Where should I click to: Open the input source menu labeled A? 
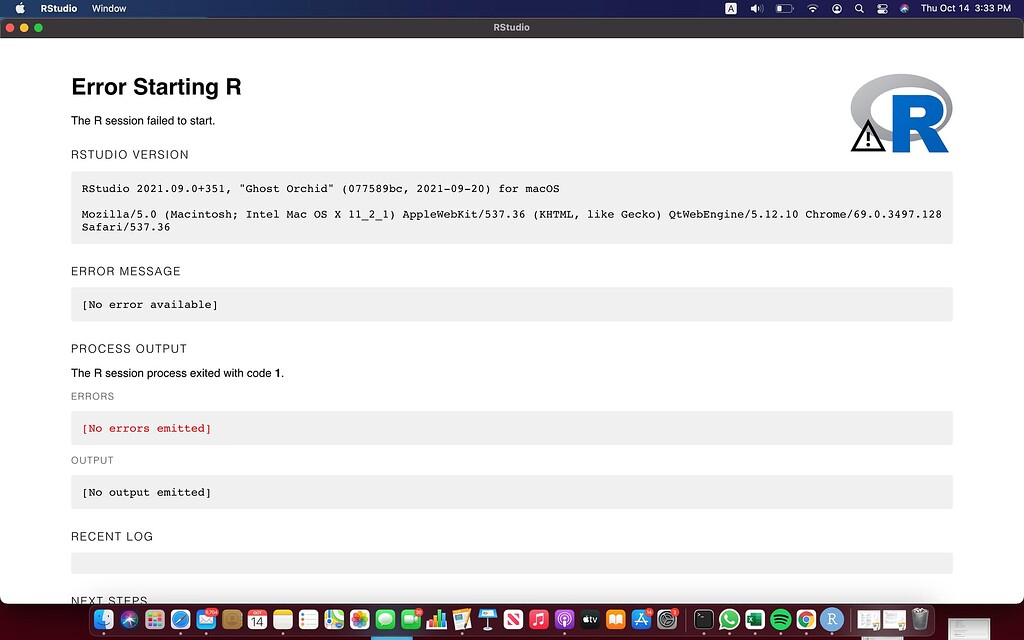(x=730, y=8)
